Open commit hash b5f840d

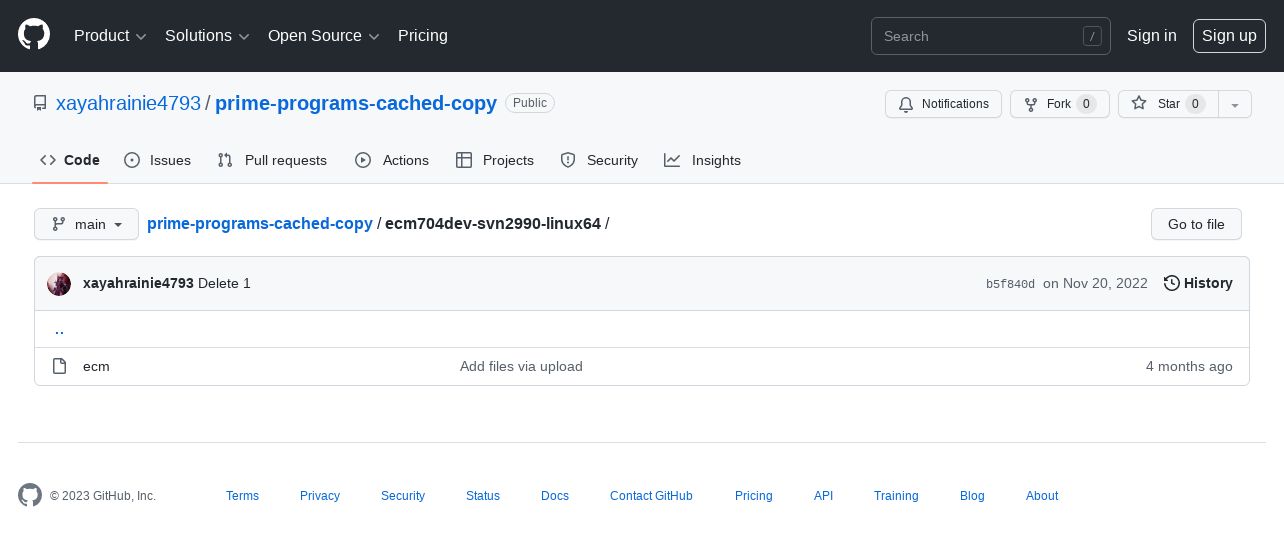[1010, 284]
